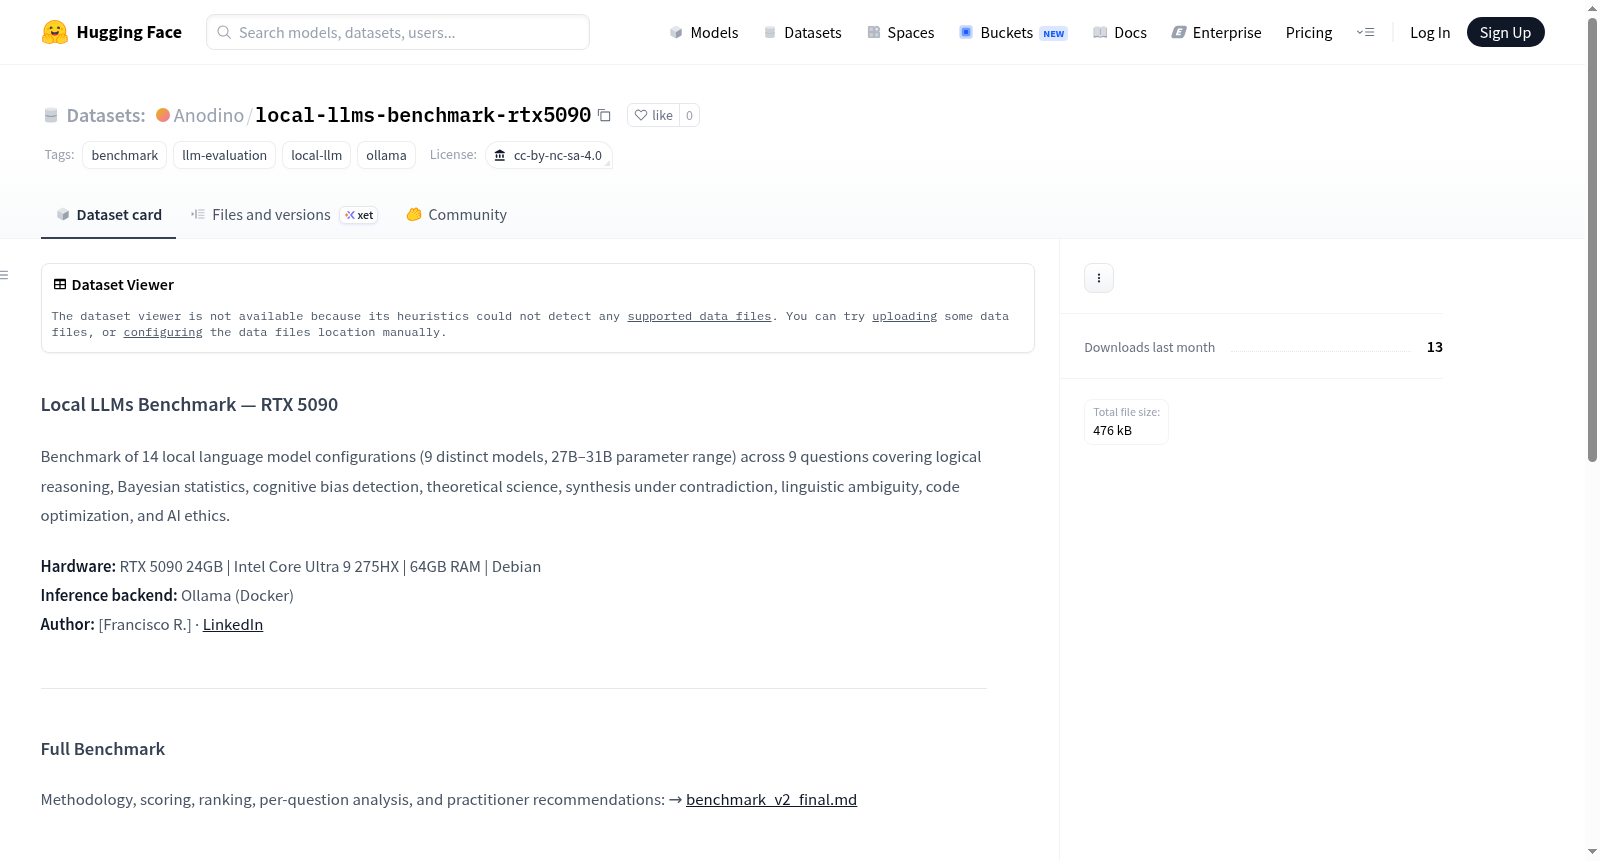Select the local-llm tag

(316, 155)
